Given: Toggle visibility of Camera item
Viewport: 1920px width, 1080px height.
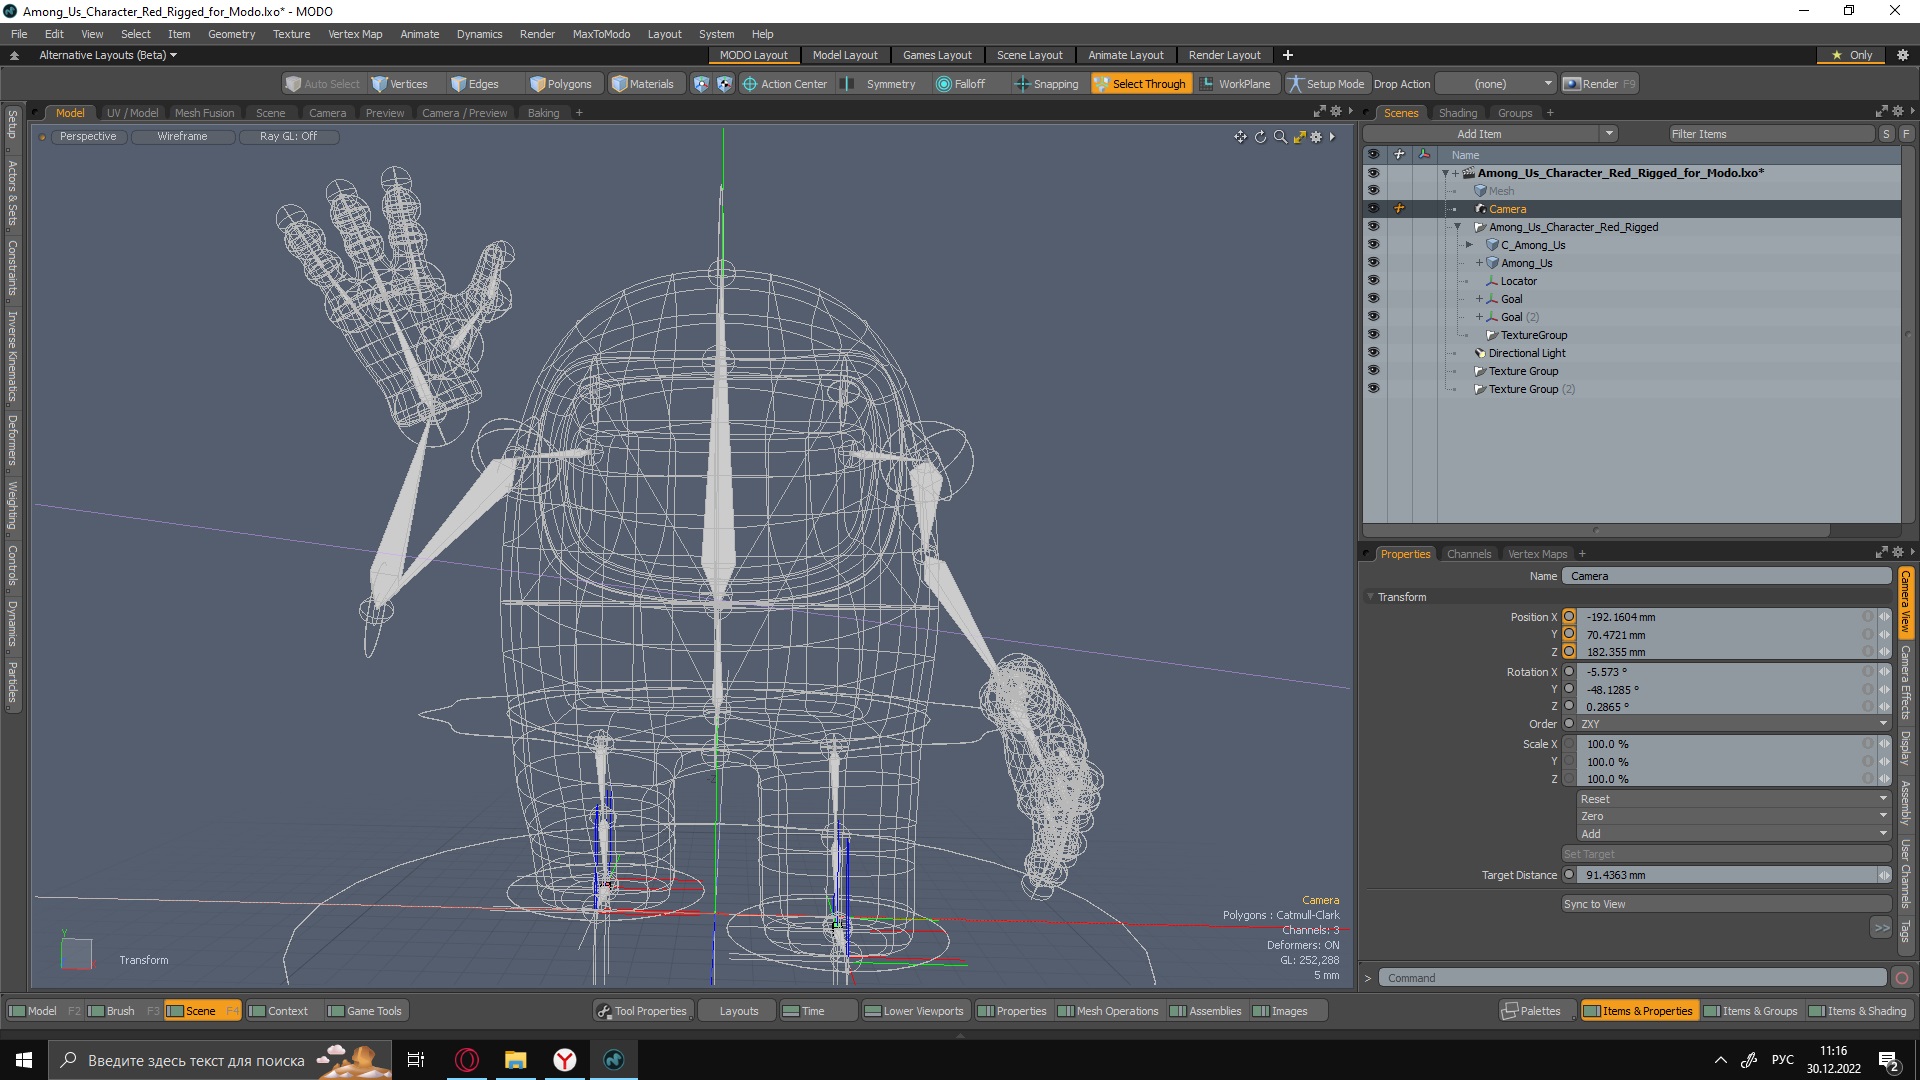Looking at the screenshot, I should point(1373,208).
